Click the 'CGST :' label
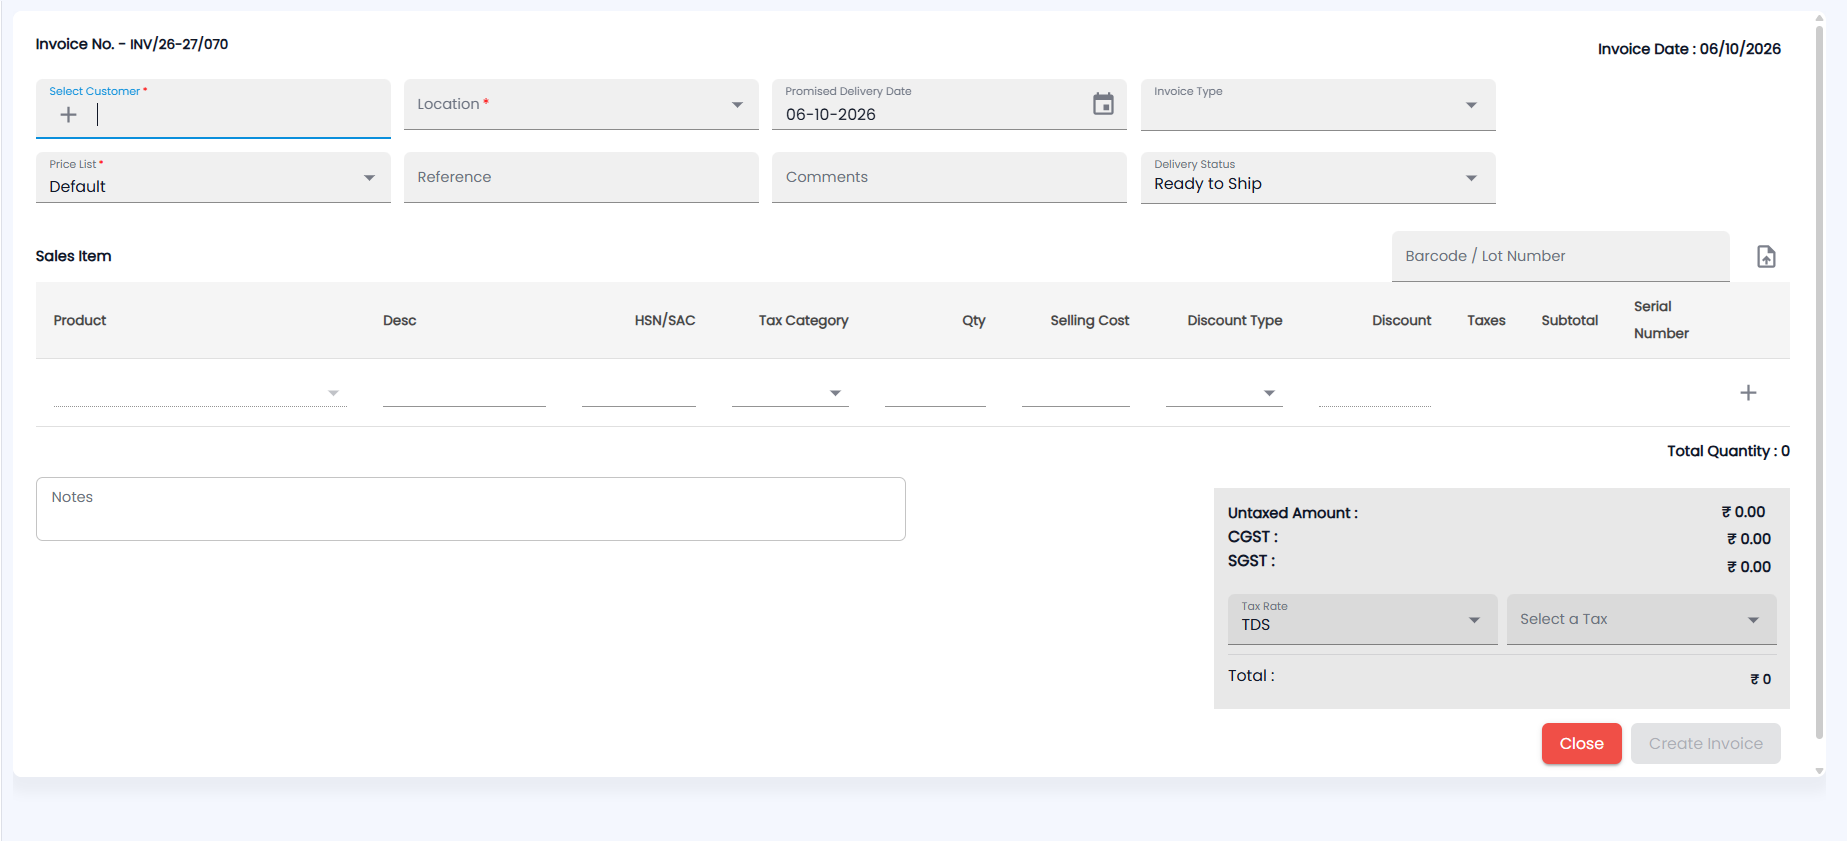The width and height of the screenshot is (1847, 841). coord(1253,537)
